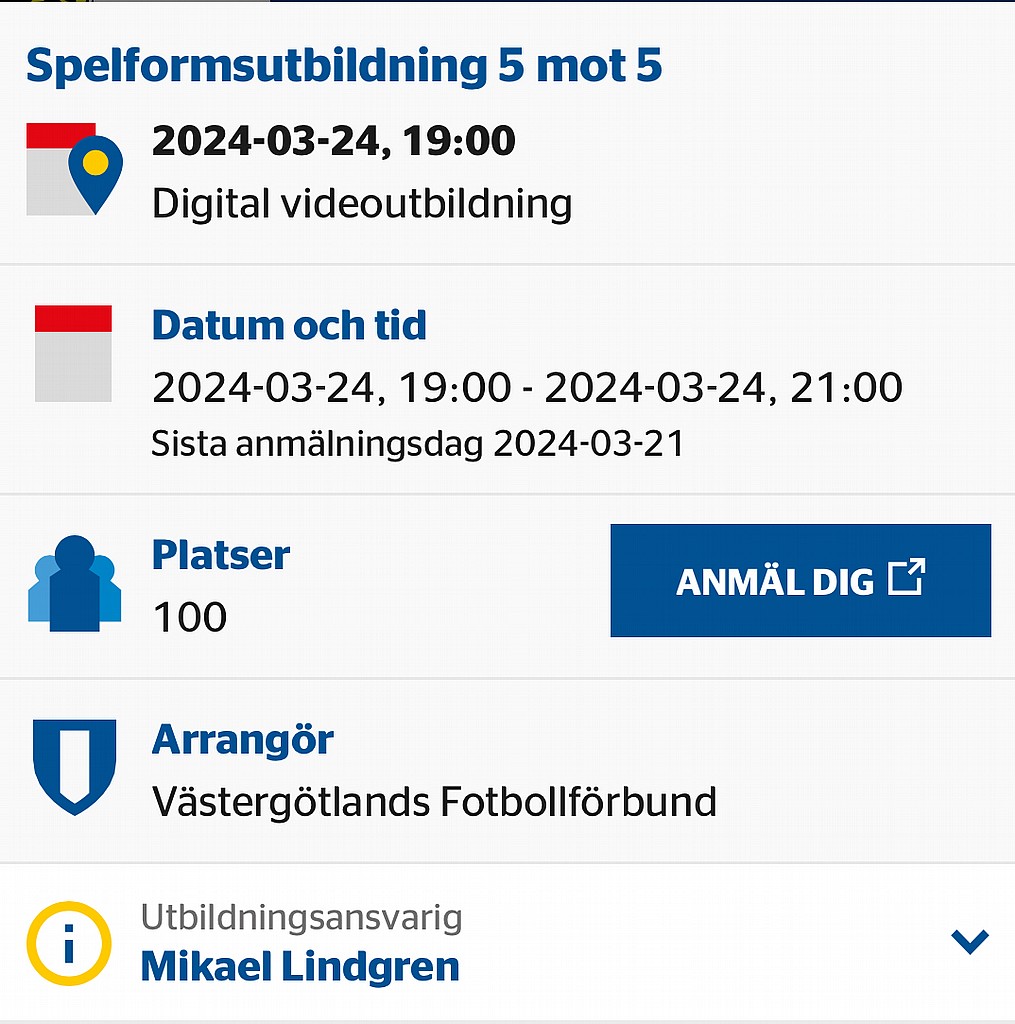The height and width of the screenshot is (1024, 1015).
Task: Click the ANMÄL DIG button
Action: pyautogui.click(x=801, y=580)
